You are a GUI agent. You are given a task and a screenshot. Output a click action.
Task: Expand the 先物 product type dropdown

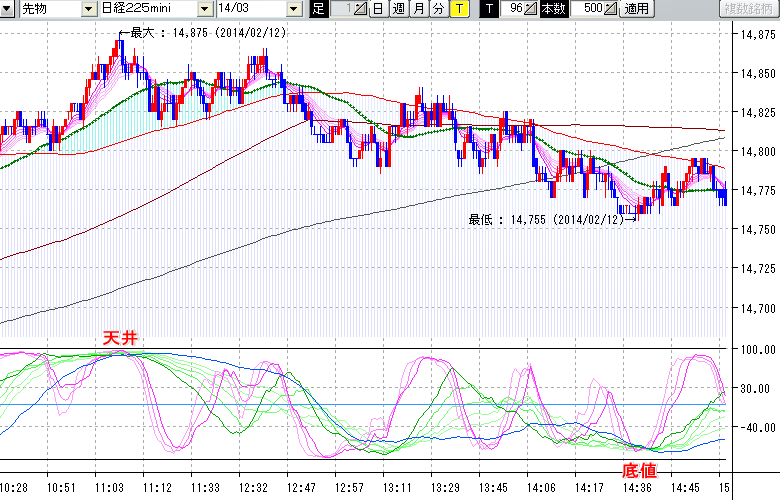[90, 9]
